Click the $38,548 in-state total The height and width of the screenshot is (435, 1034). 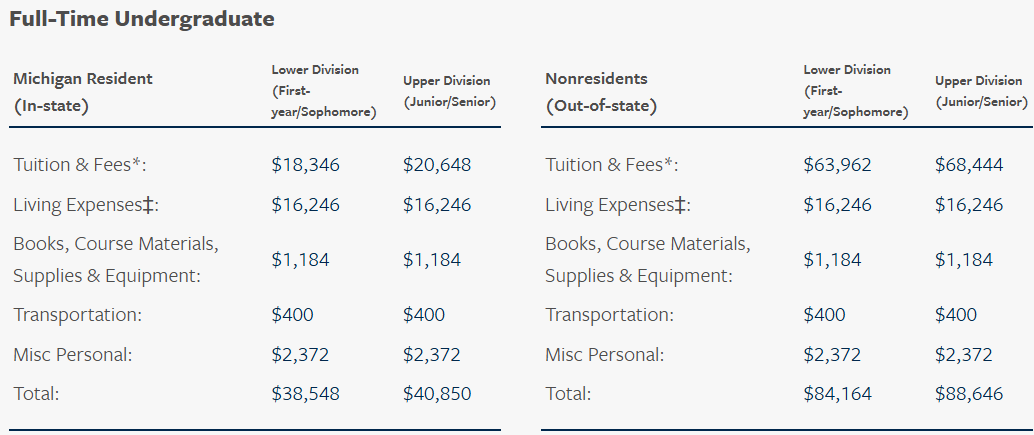tap(305, 394)
